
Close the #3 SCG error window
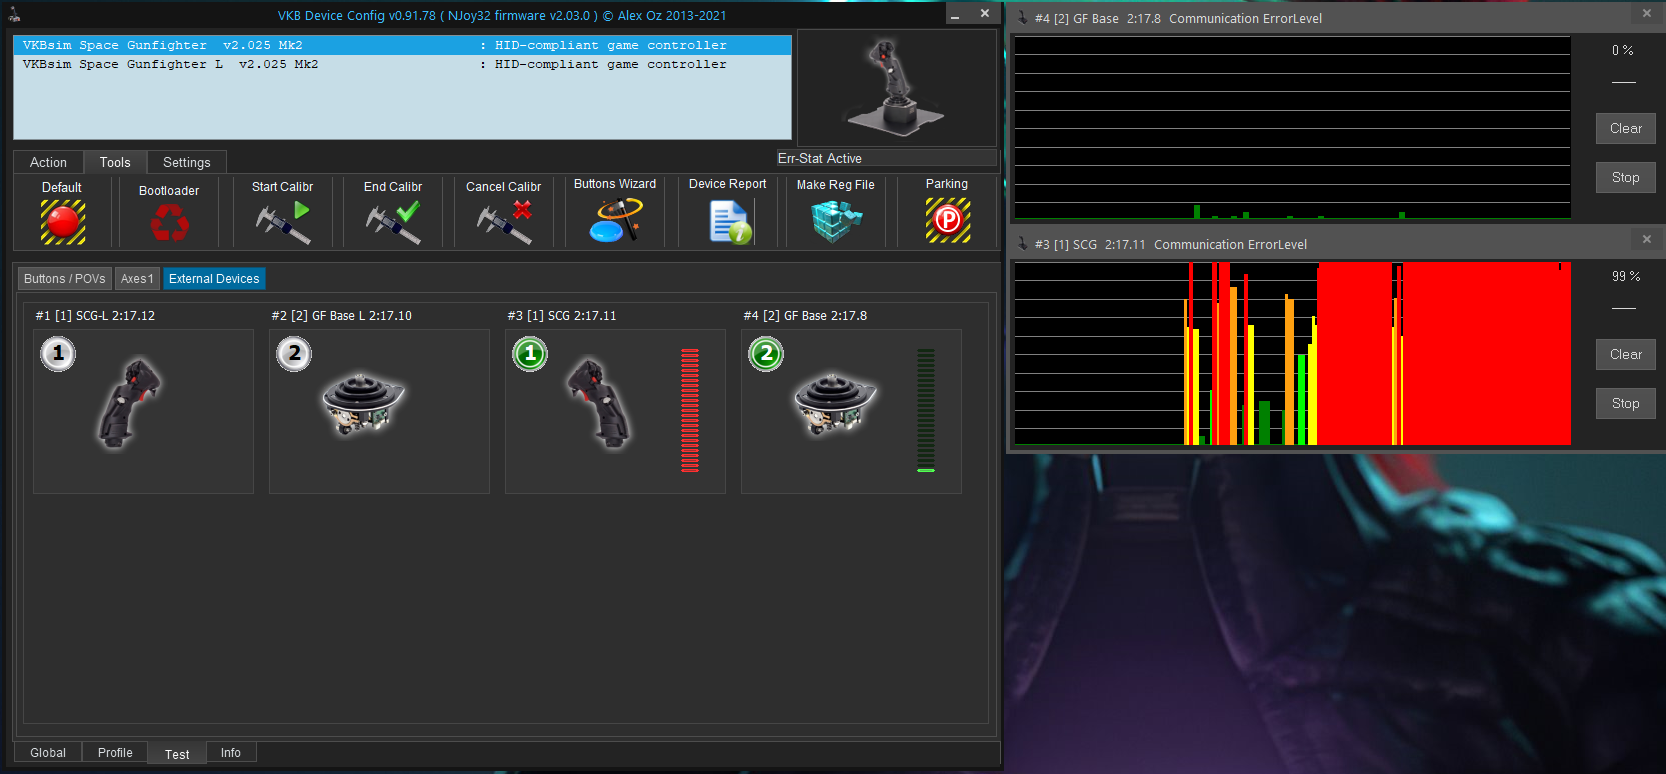[1647, 239]
